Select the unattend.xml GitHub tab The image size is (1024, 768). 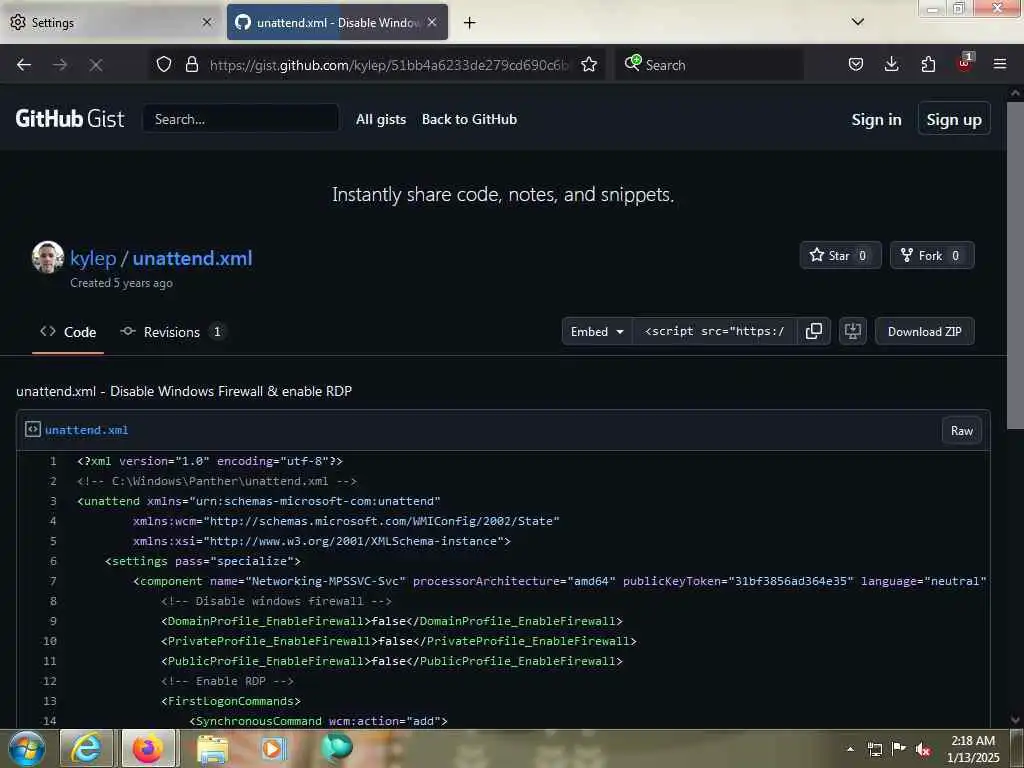click(337, 22)
